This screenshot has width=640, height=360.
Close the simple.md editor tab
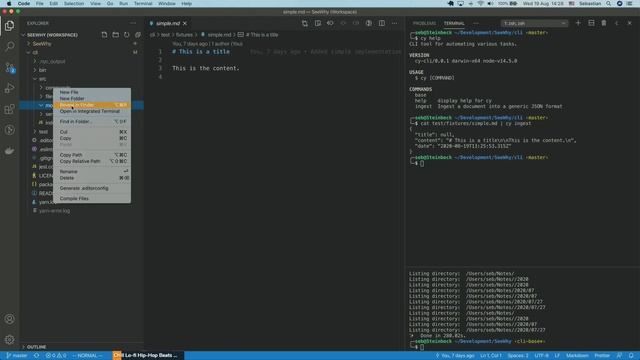pos(185,24)
